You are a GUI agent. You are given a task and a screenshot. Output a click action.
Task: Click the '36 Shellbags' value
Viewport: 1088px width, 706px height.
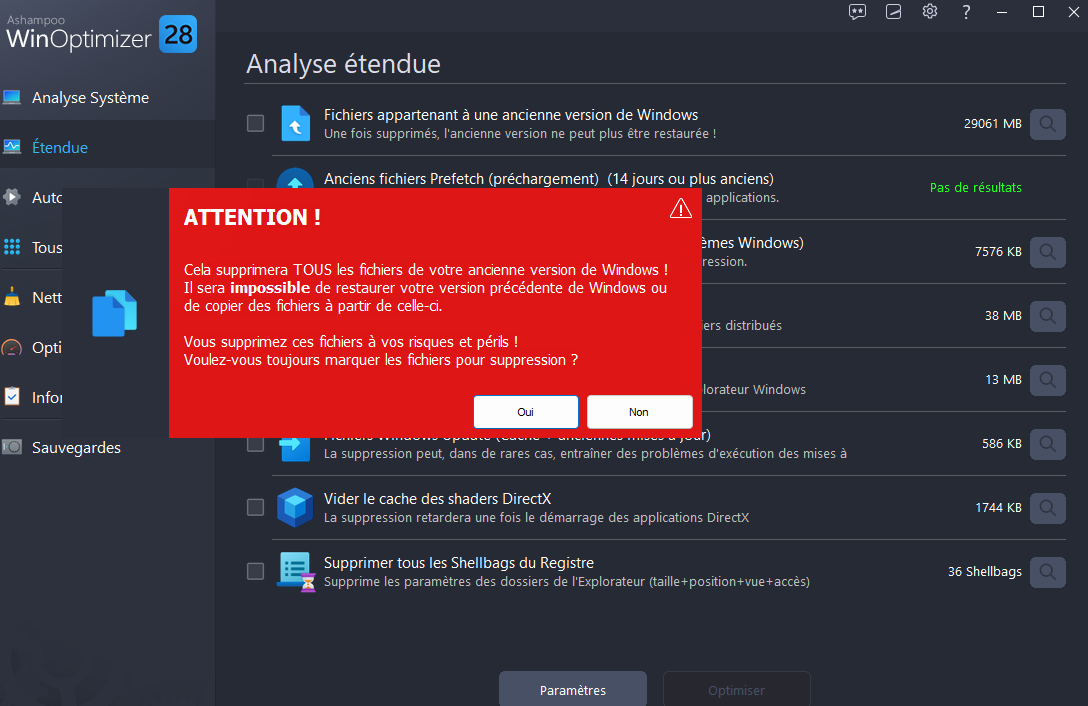pyautogui.click(x=985, y=571)
